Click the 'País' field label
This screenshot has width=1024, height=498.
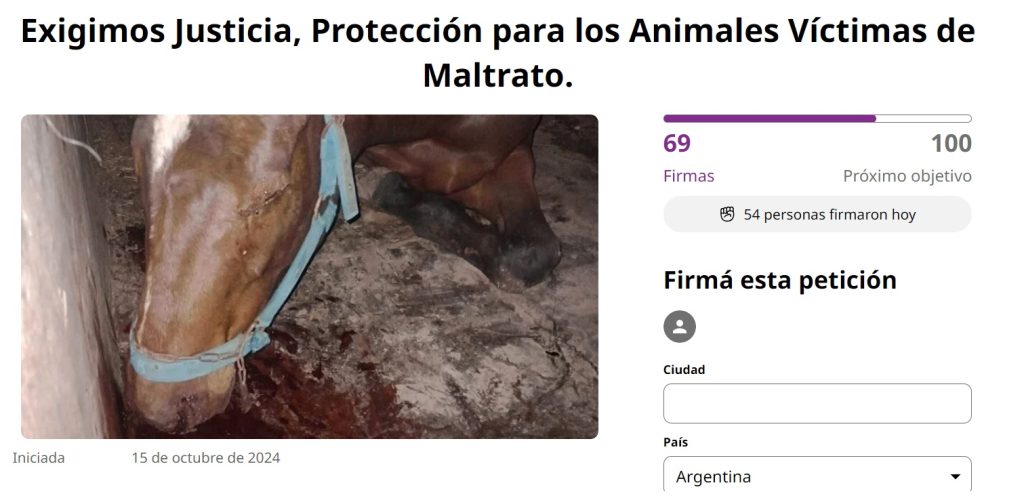click(x=675, y=442)
